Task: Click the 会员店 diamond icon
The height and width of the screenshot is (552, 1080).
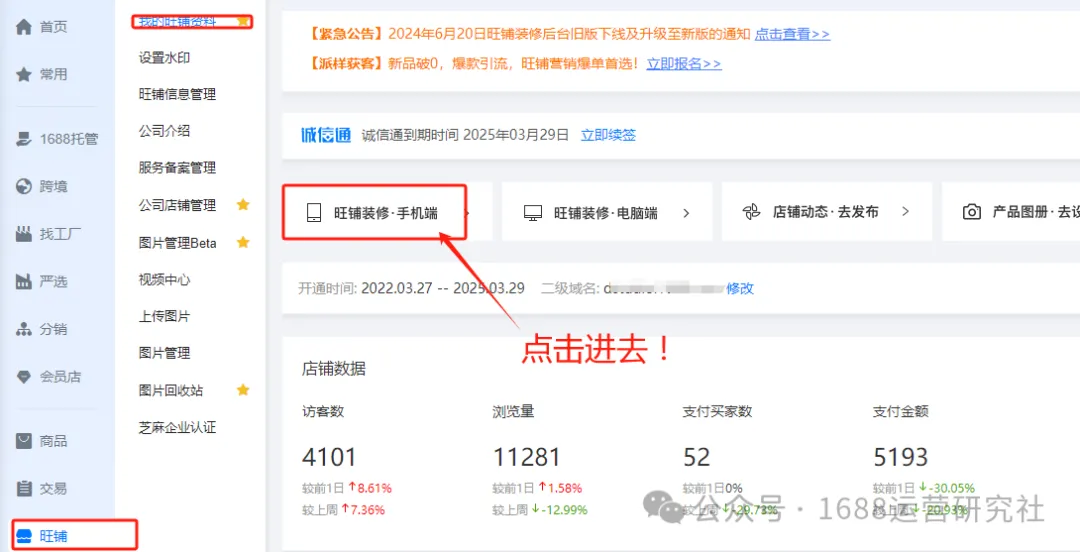Action: pyautogui.click(x=24, y=377)
